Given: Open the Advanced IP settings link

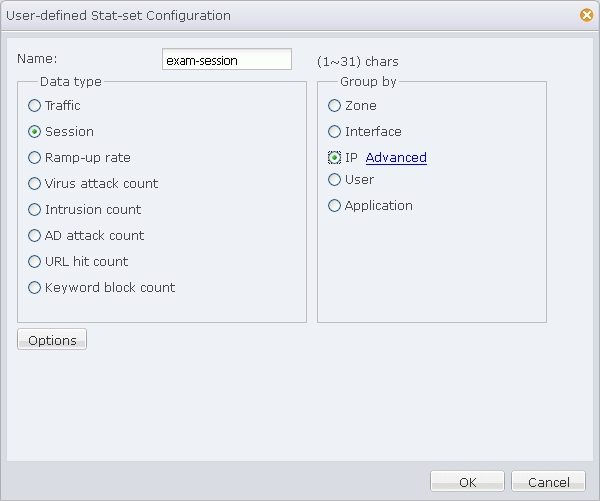Looking at the screenshot, I should click(396, 157).
